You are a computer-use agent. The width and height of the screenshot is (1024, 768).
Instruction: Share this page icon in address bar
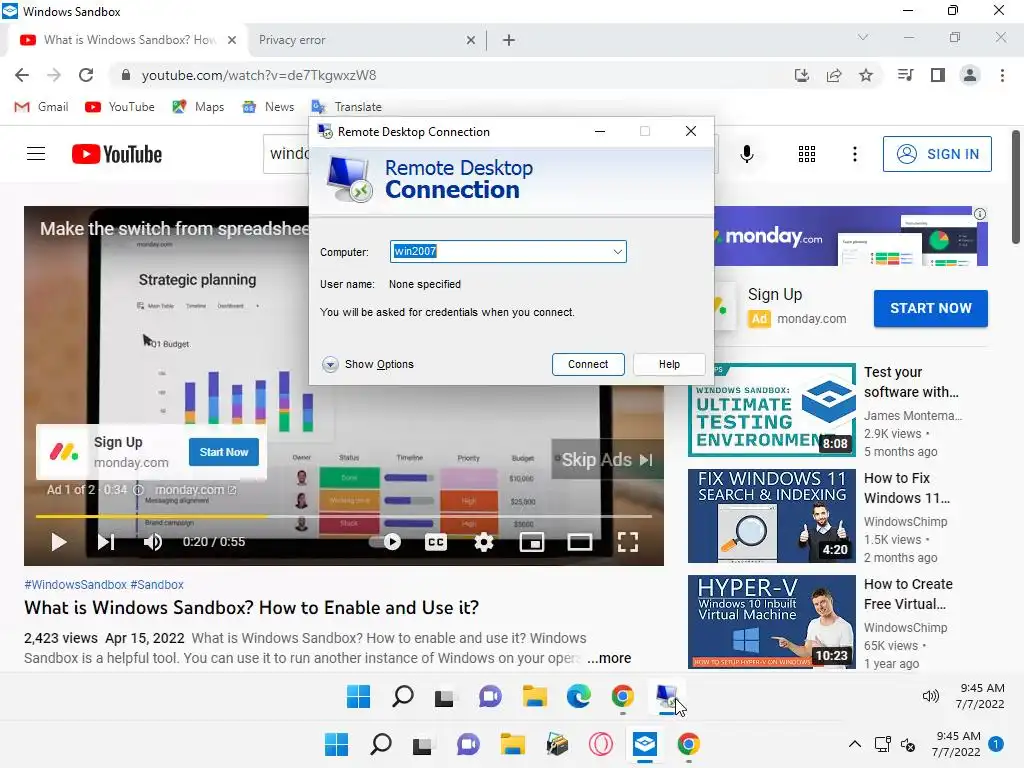tap(834, 75)
